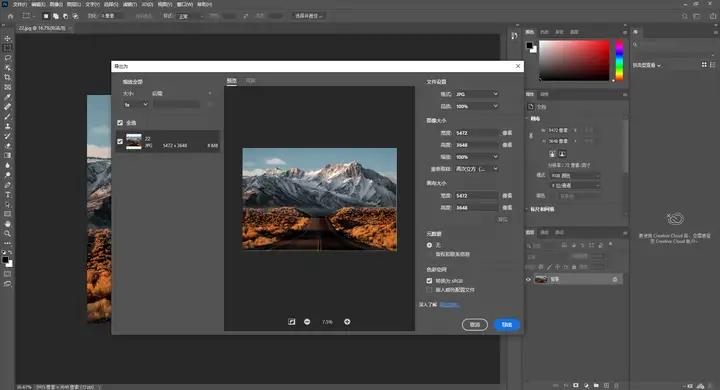
Task: Click the foreground color swatch in toolbox
Action: [5, 260]
